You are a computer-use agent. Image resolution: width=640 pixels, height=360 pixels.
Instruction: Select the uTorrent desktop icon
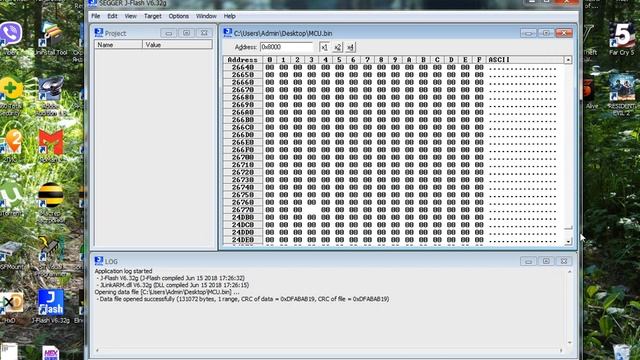[11, 196]
